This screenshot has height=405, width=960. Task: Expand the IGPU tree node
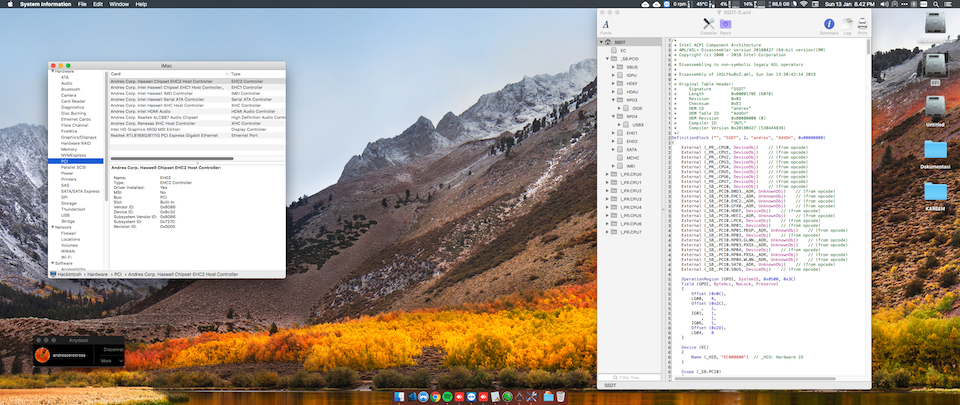(613, 75)
